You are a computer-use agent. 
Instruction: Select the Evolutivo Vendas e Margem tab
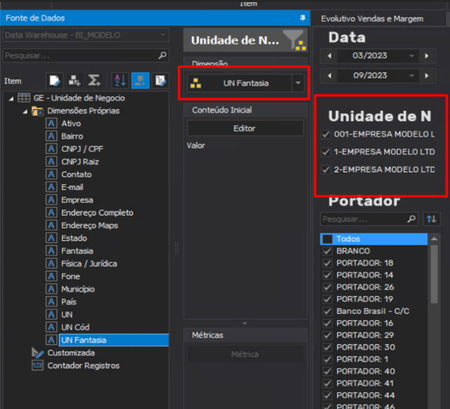click(x=372, y=19)
